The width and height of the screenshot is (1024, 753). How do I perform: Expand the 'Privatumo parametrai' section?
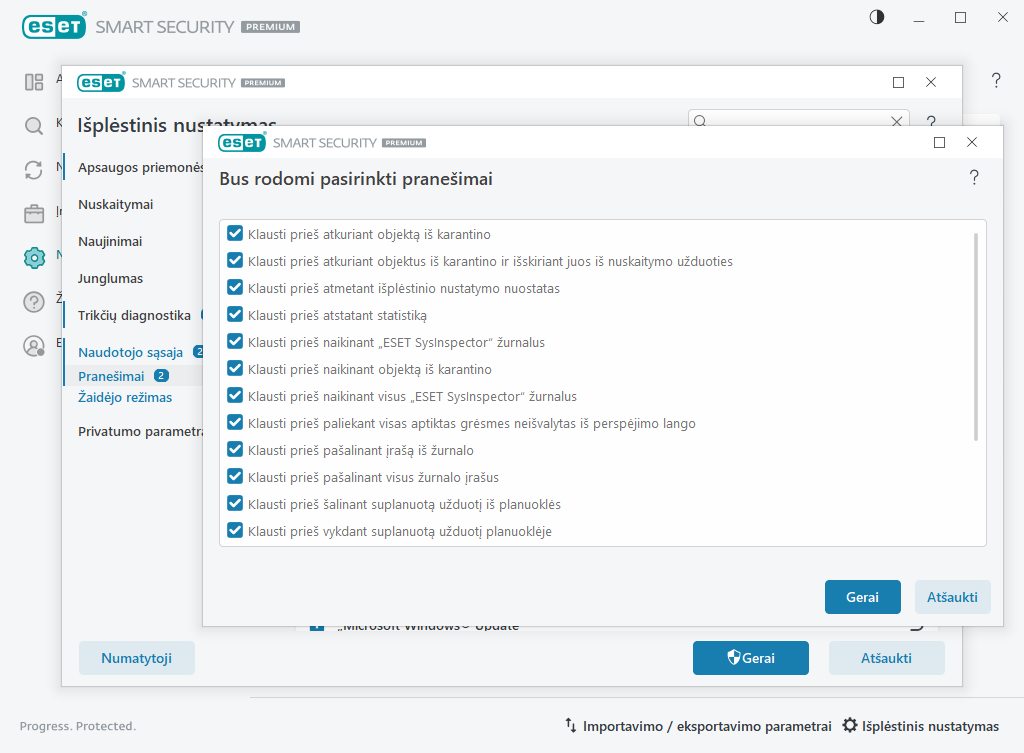tap(140, 432)
